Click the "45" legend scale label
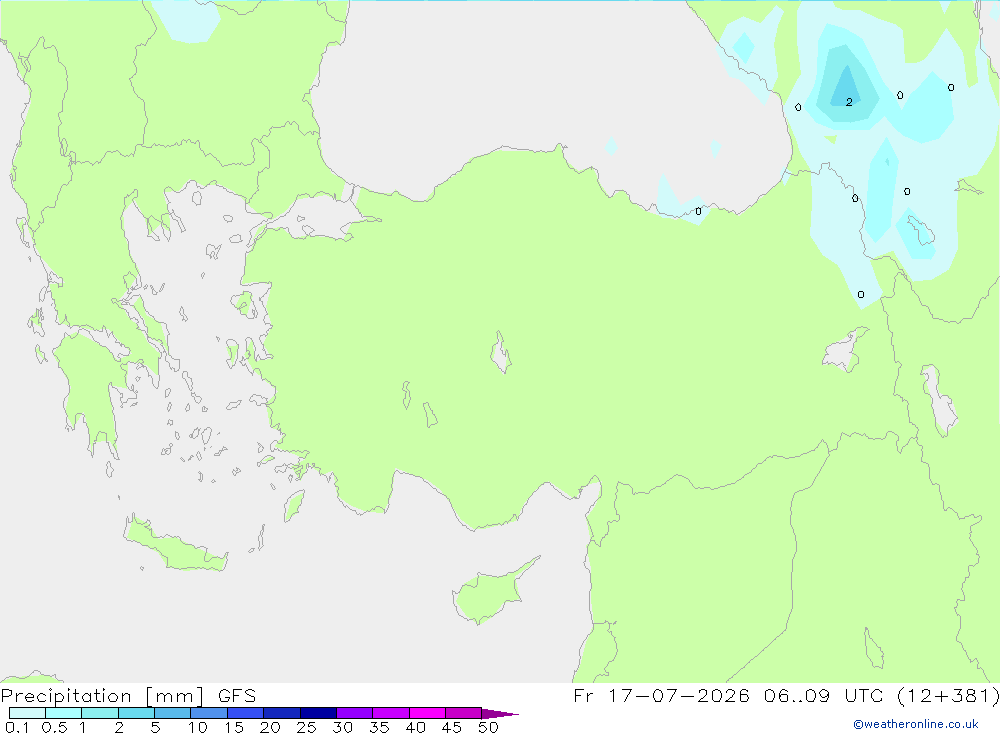The image size is (1000, 733). pyautogui.click(x=452, y=727)
